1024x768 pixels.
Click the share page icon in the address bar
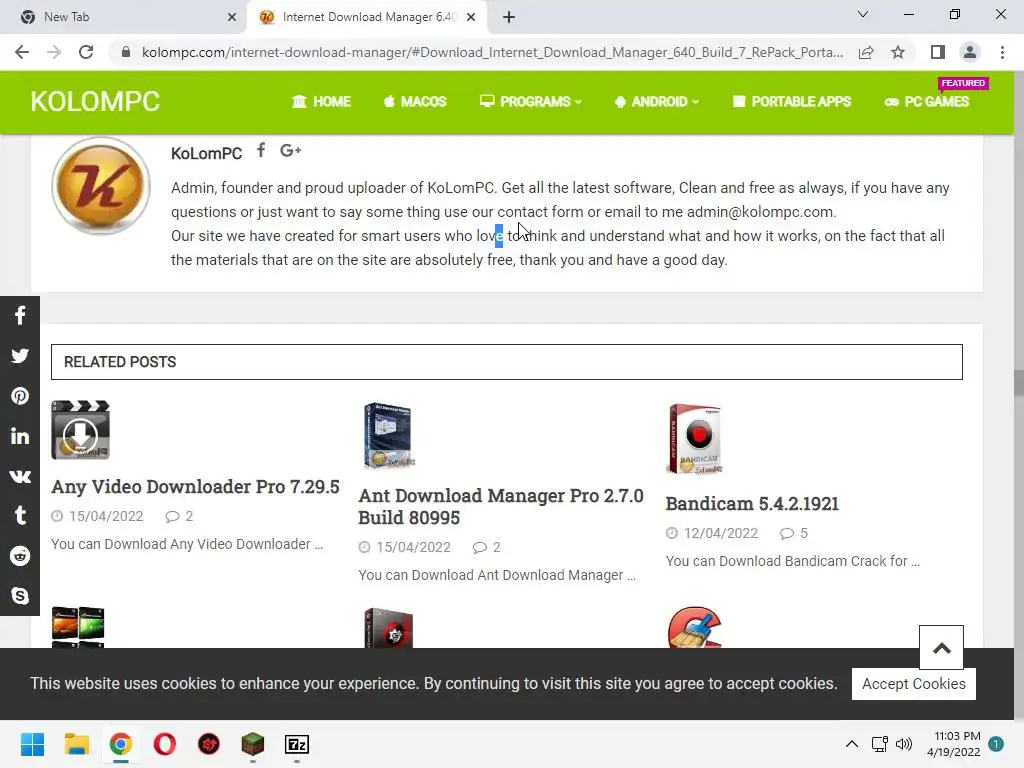pyautogui.click(x=866, y=52)
